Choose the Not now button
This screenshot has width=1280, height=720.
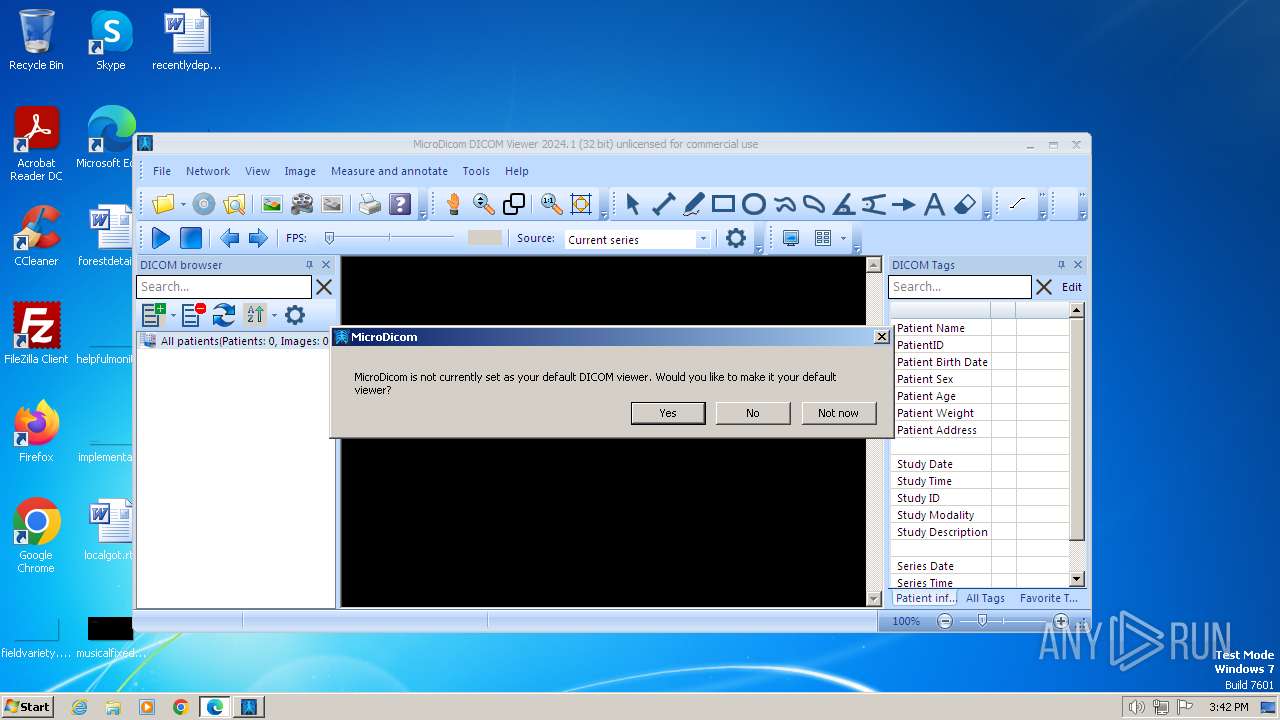[x=838, y=413]
